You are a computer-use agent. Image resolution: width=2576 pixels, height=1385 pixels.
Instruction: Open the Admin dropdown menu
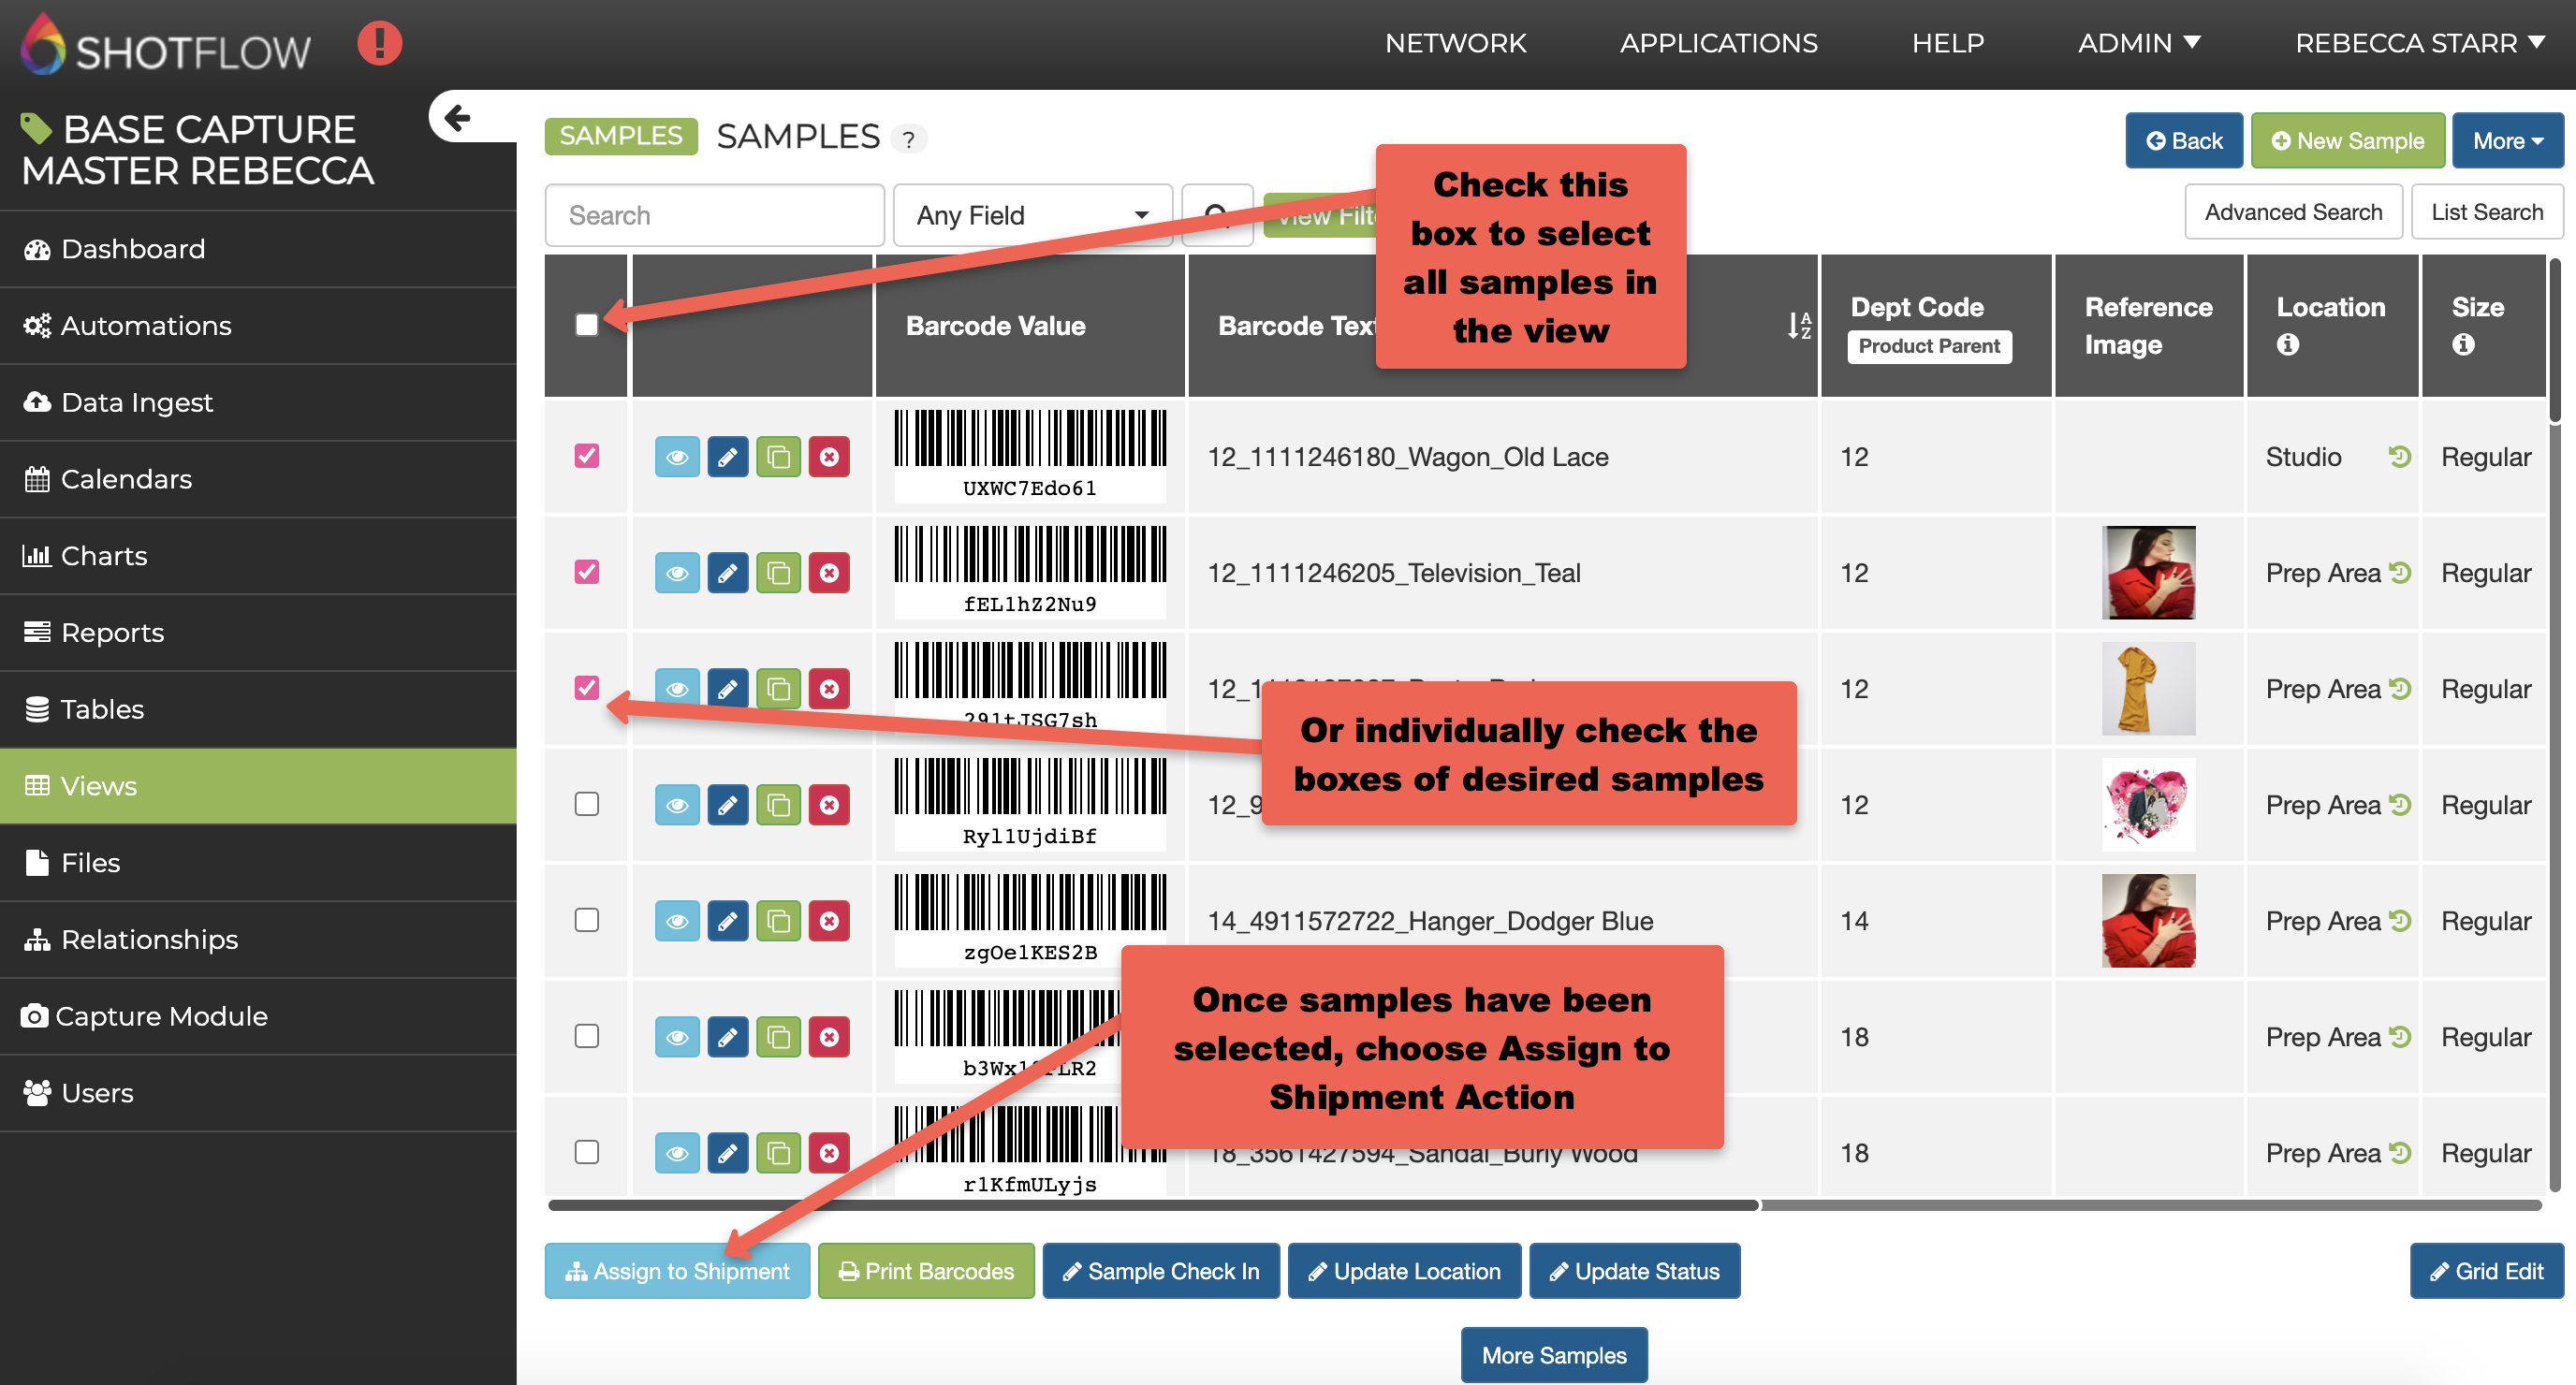pos(2138,43)
